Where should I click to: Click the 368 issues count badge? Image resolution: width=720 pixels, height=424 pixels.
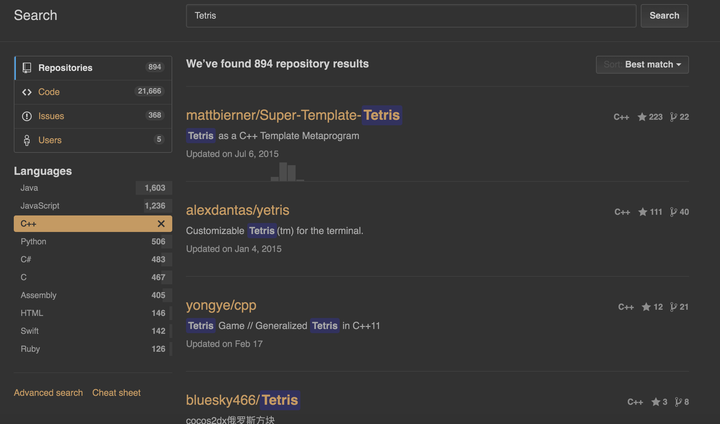click(155, 115)
